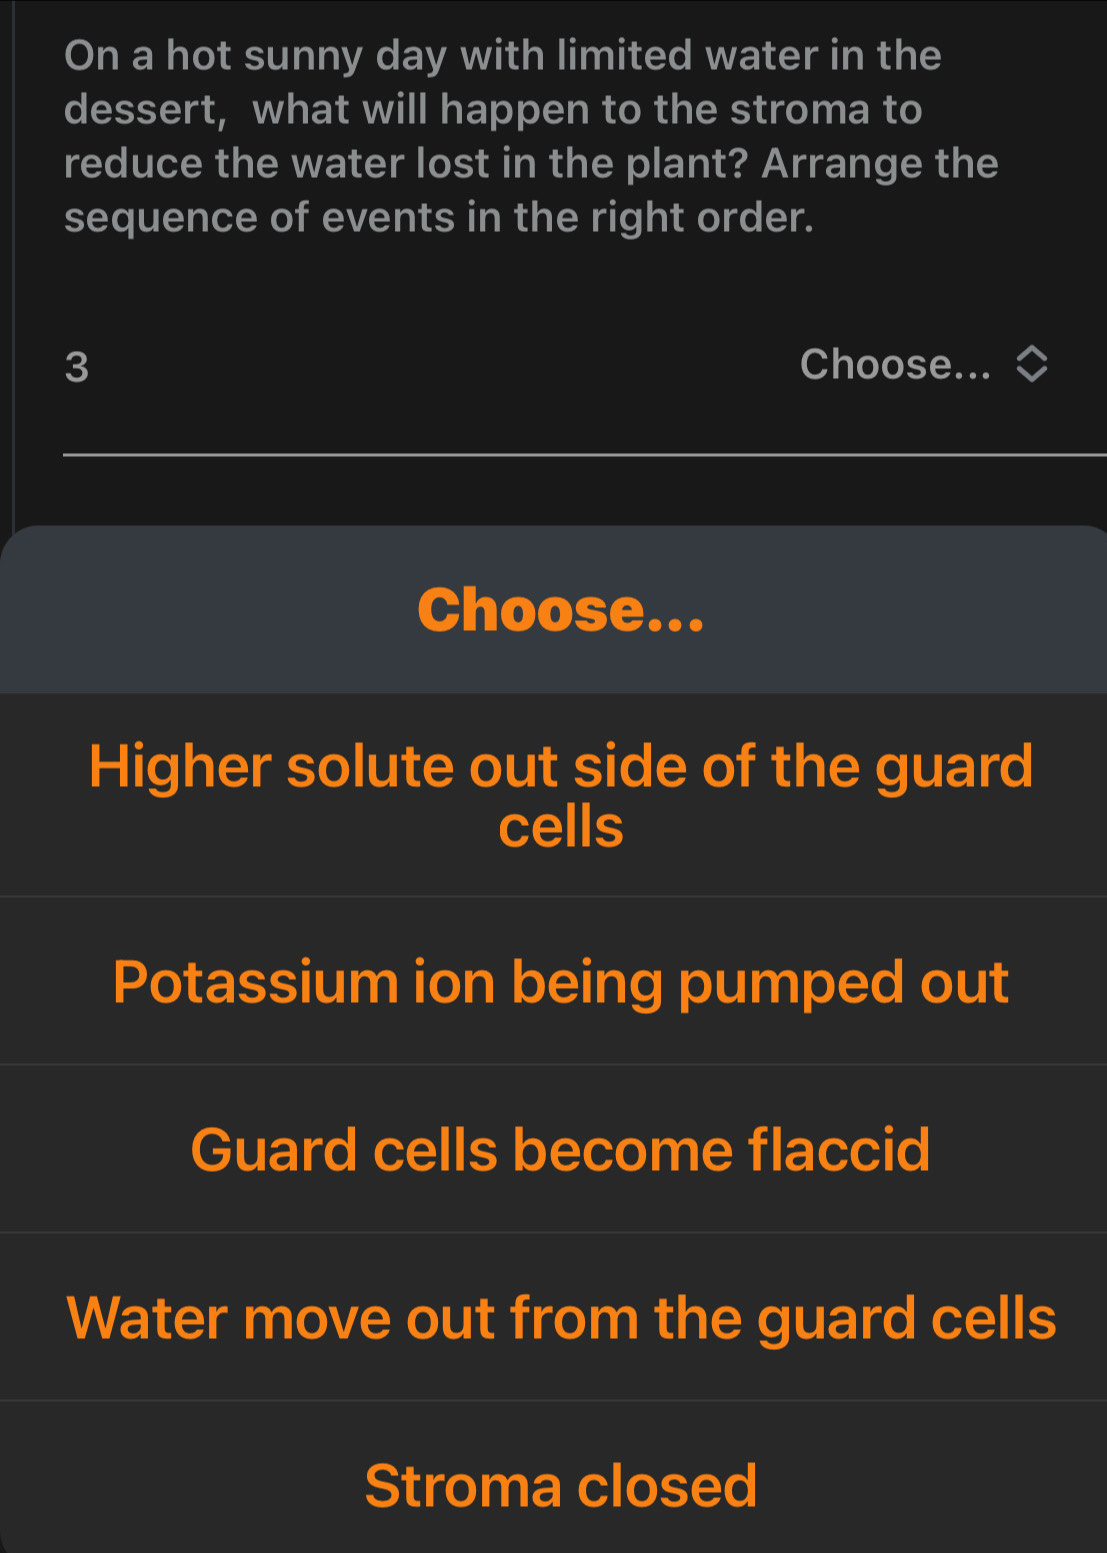
Task: Tap the orange Choose... header of the picker
Action: (x=562, y=610)
